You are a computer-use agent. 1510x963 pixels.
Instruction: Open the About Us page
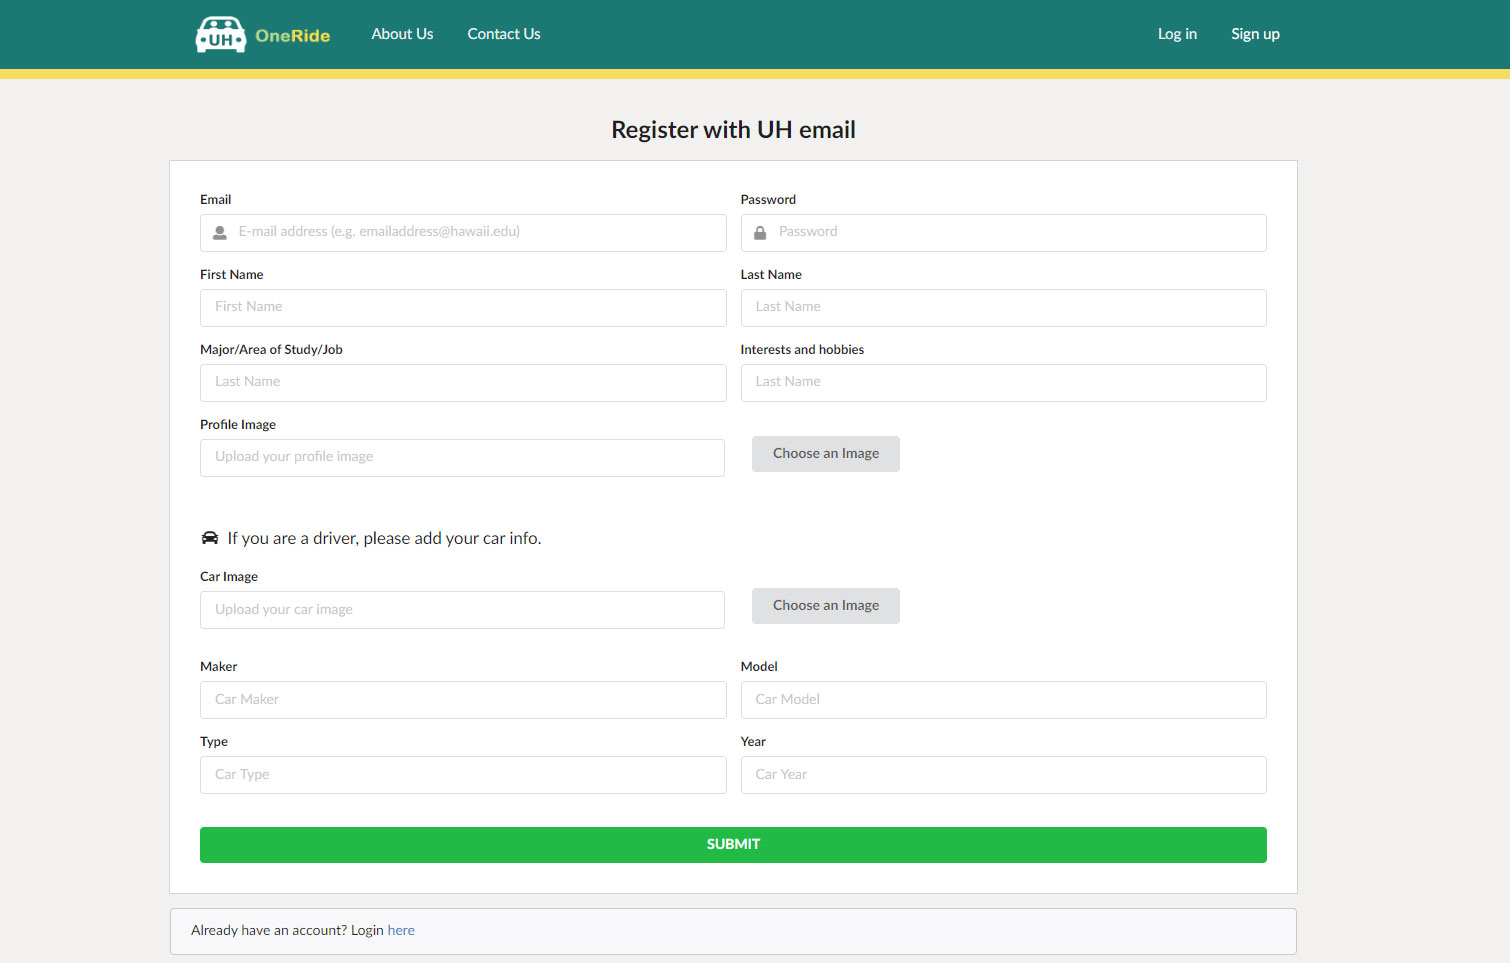(402, 34)
